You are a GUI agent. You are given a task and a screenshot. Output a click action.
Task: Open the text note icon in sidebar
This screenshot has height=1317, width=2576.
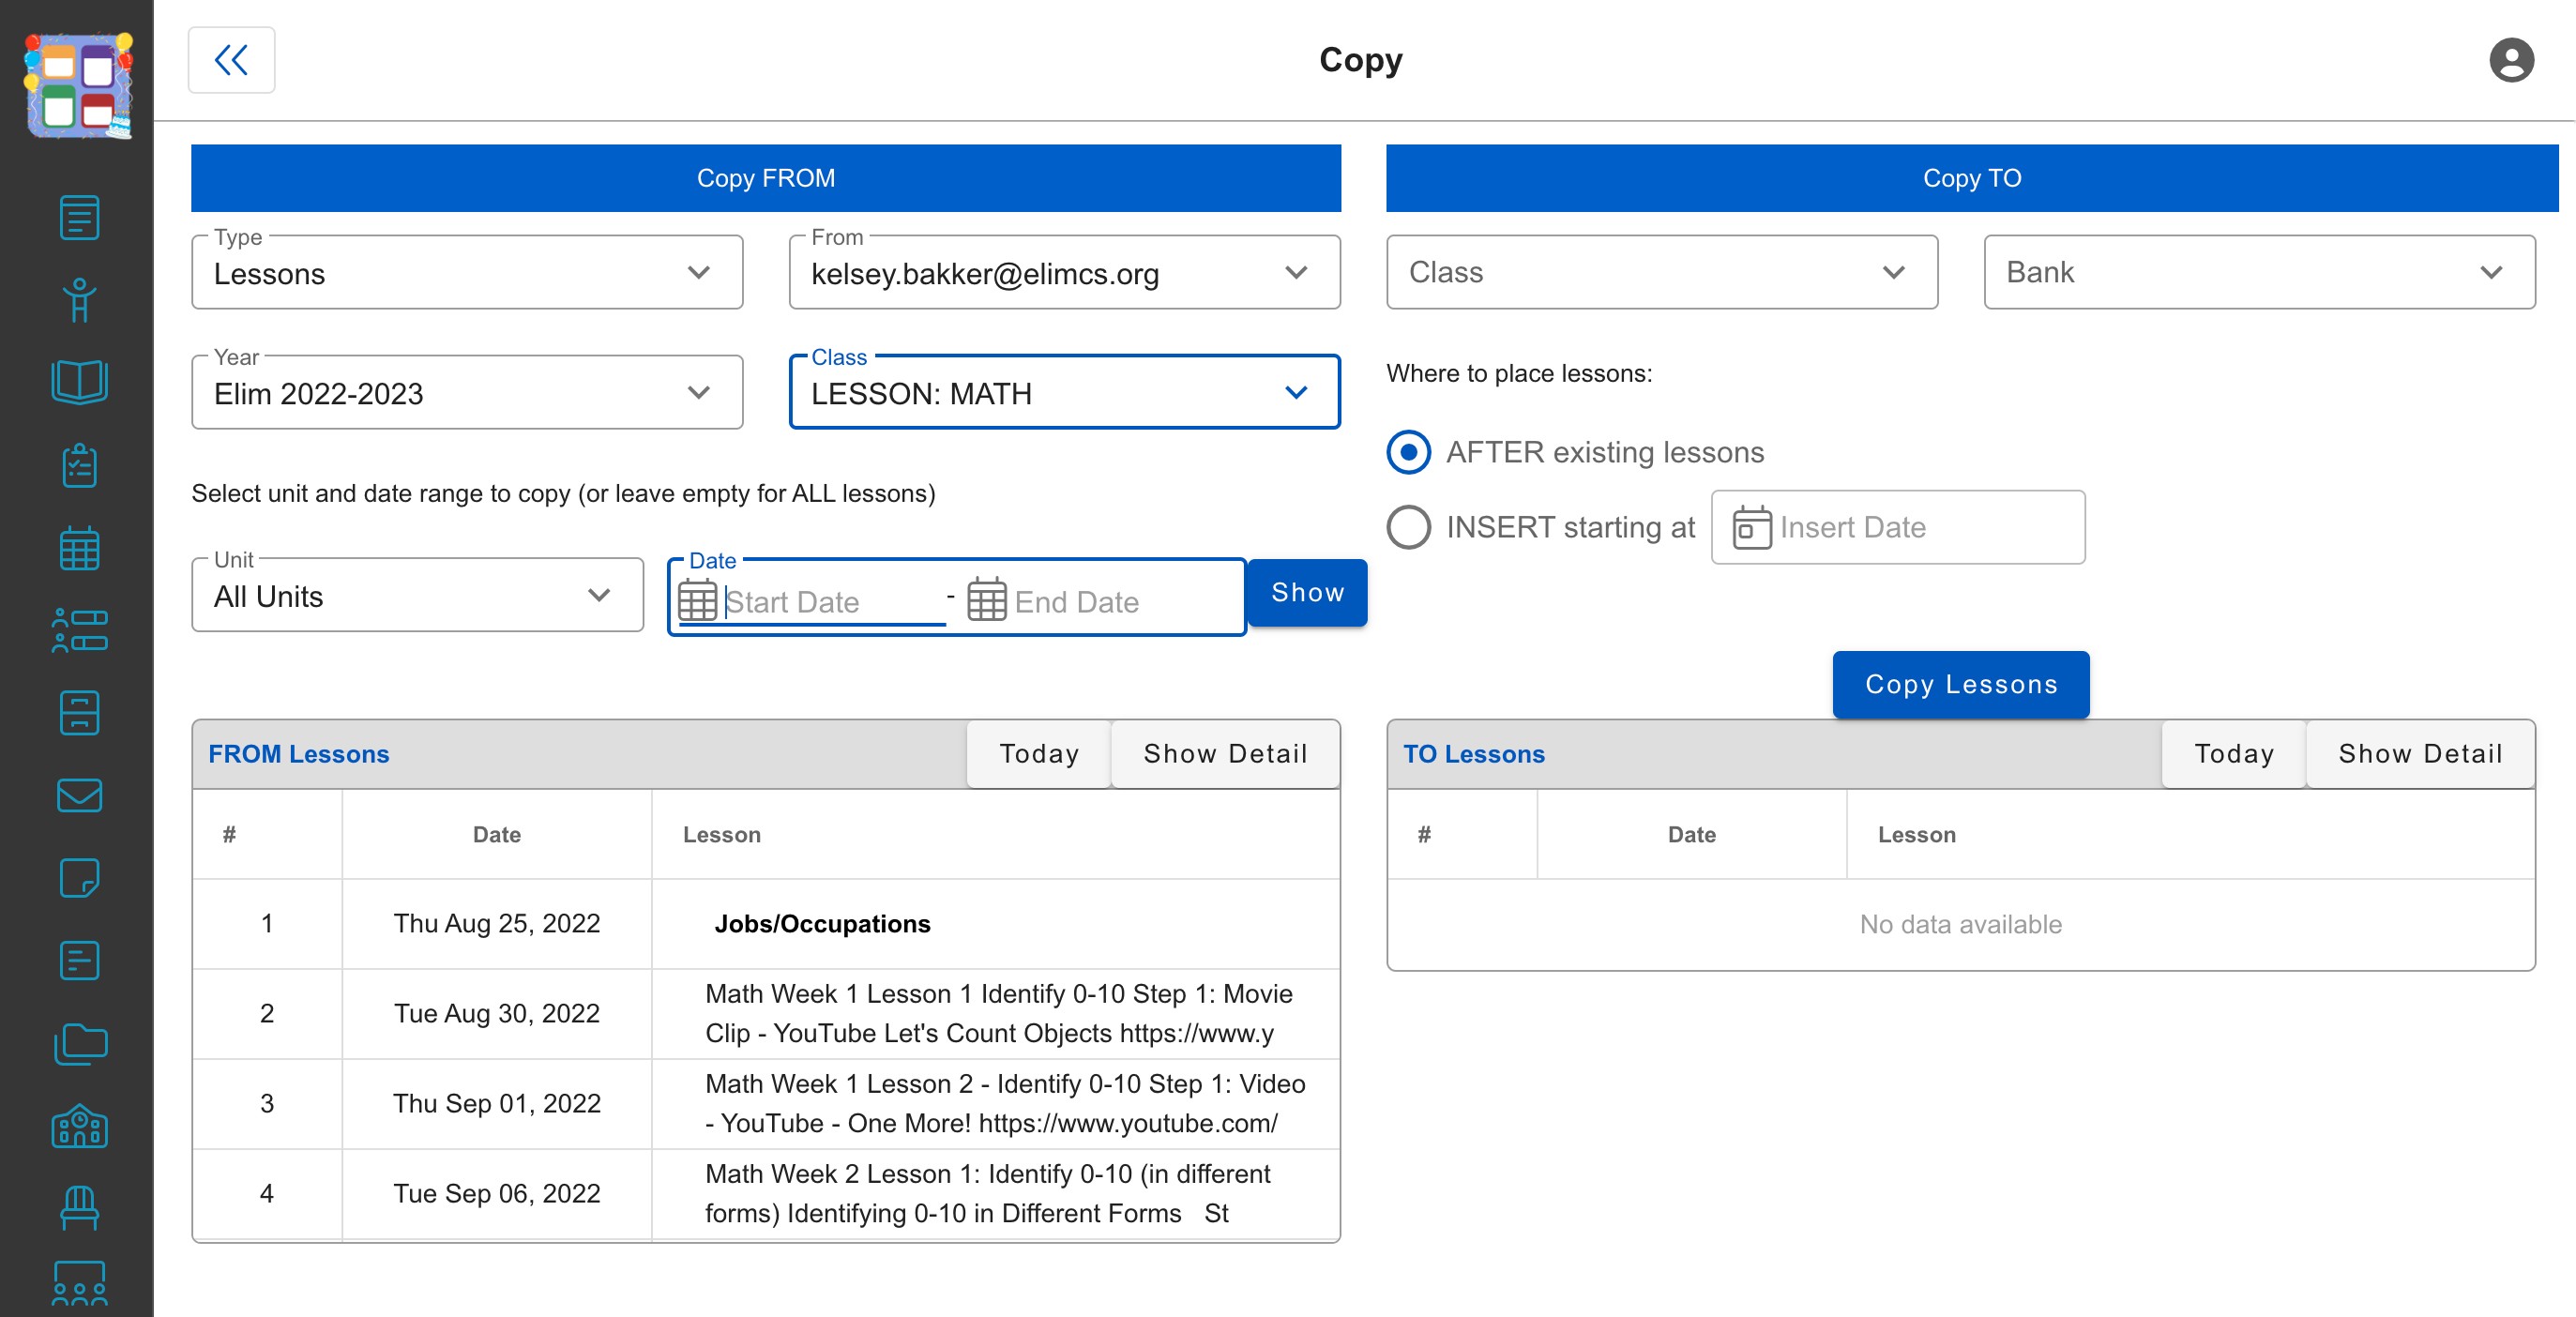pyautogui.click(x=79, y=961)
